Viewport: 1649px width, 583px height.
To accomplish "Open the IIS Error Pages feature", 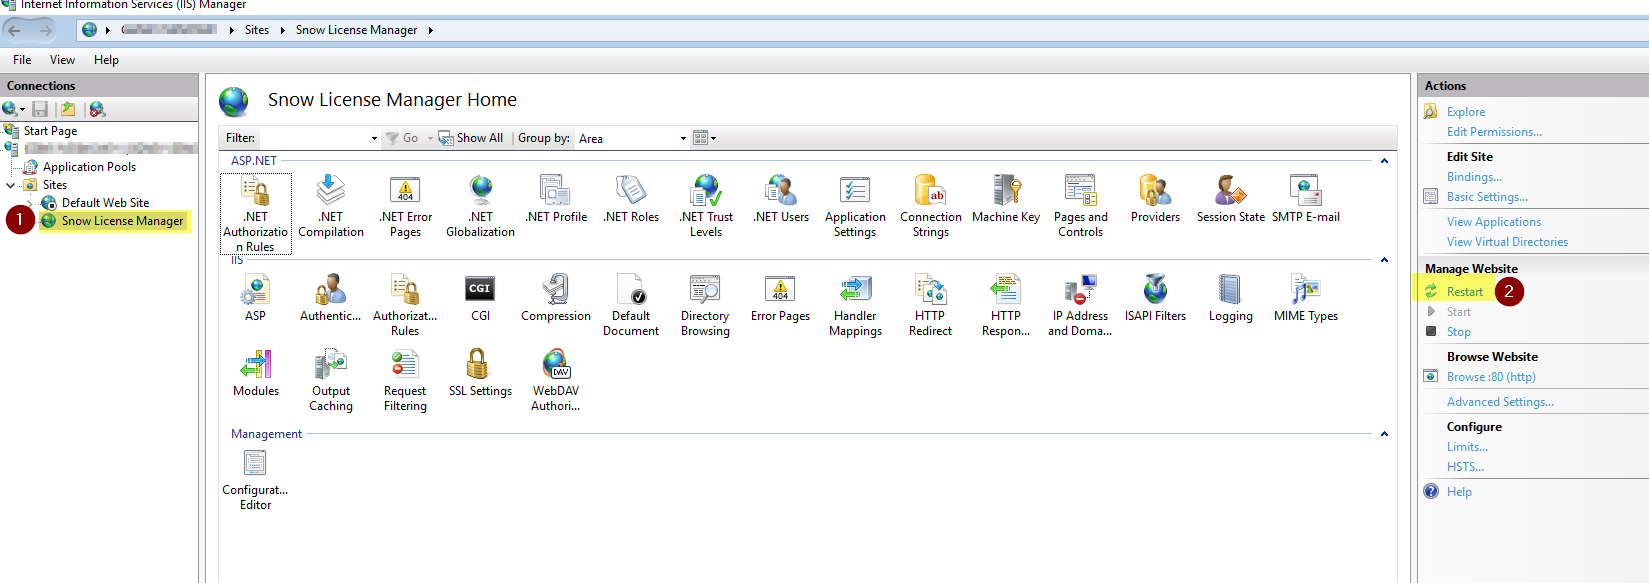I will point(781,298).
